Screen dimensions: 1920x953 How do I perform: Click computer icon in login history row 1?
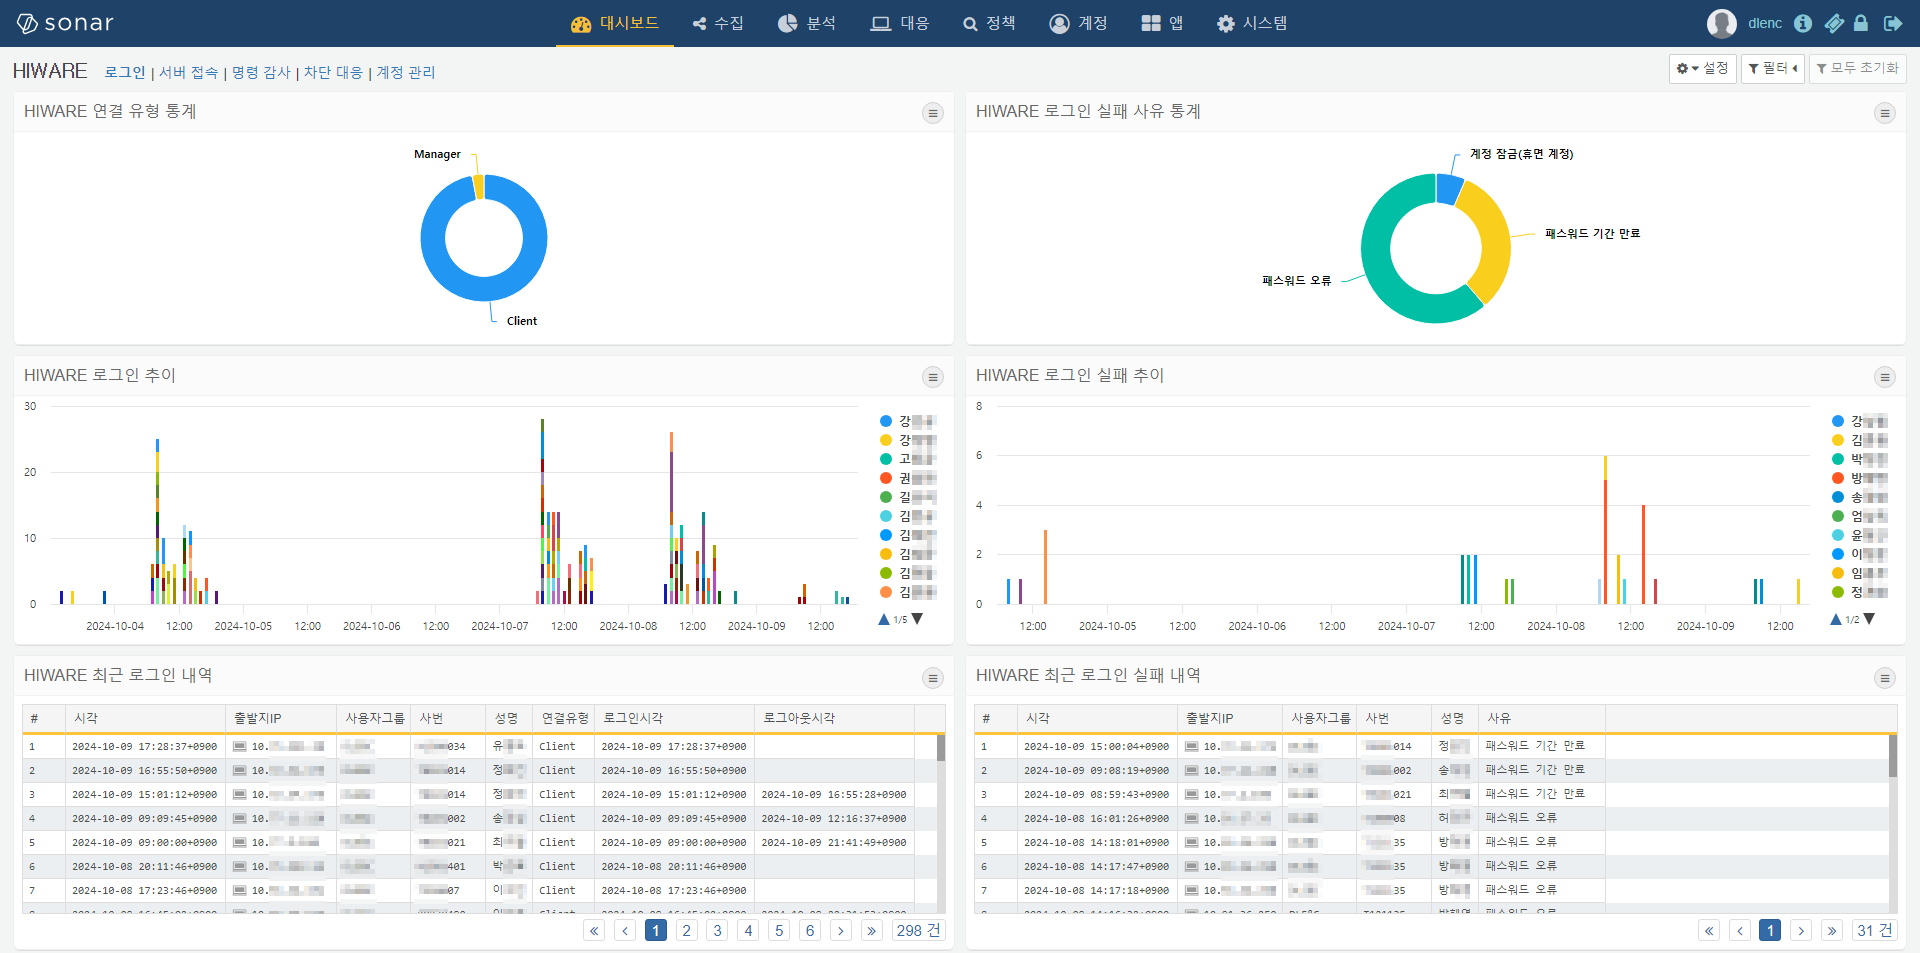pyautogui.click(x=240, y=746)
